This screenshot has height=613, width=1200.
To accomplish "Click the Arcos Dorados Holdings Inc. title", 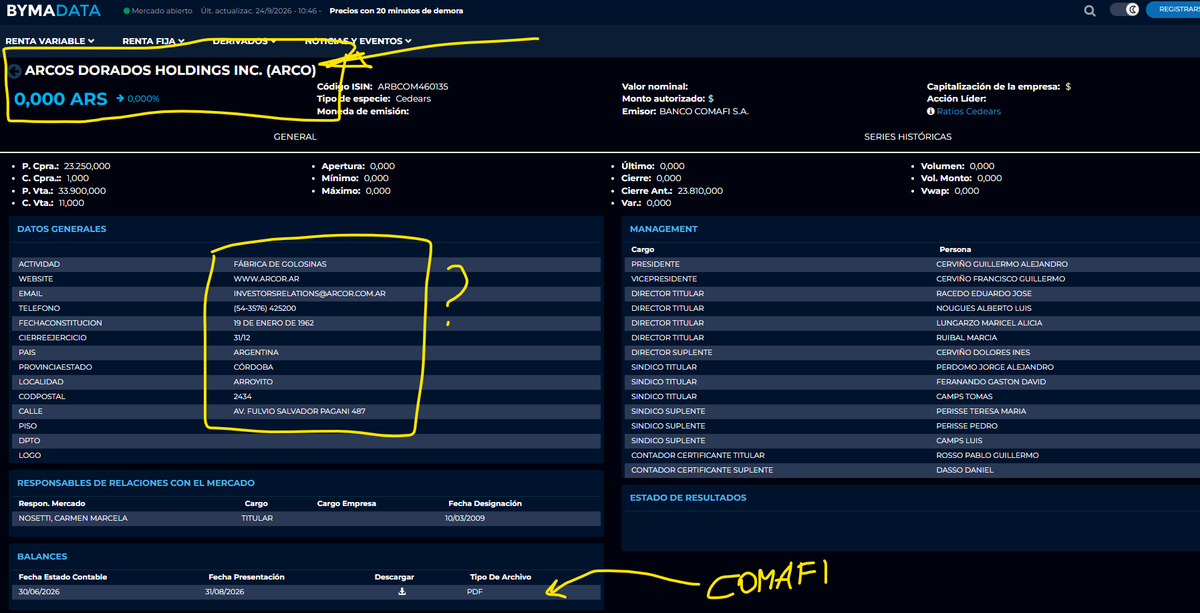I will 170,71.
